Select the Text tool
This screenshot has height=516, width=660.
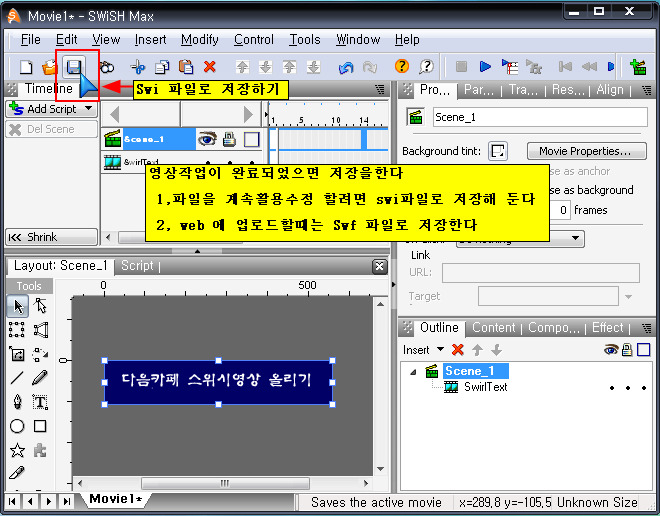pyautogui.click(x=40, y=402)
